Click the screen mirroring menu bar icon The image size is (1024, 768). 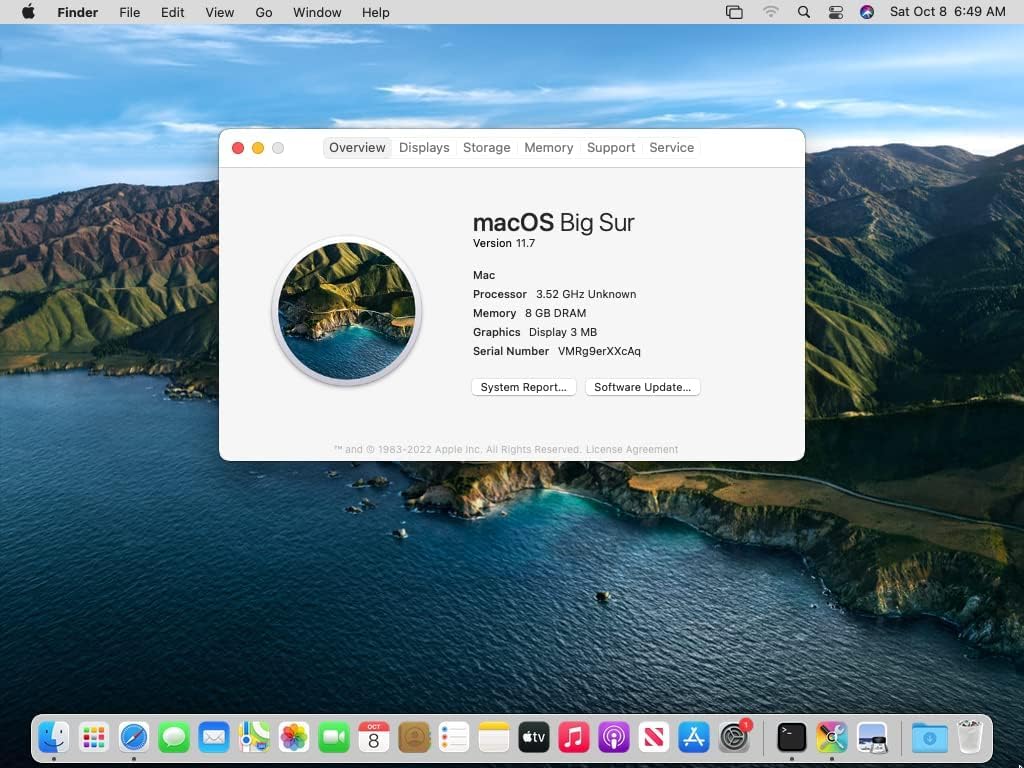tap(734, 12)
